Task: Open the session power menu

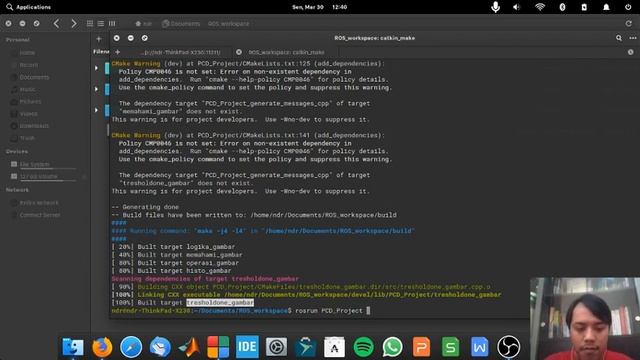Action: (x=628, y=7)
